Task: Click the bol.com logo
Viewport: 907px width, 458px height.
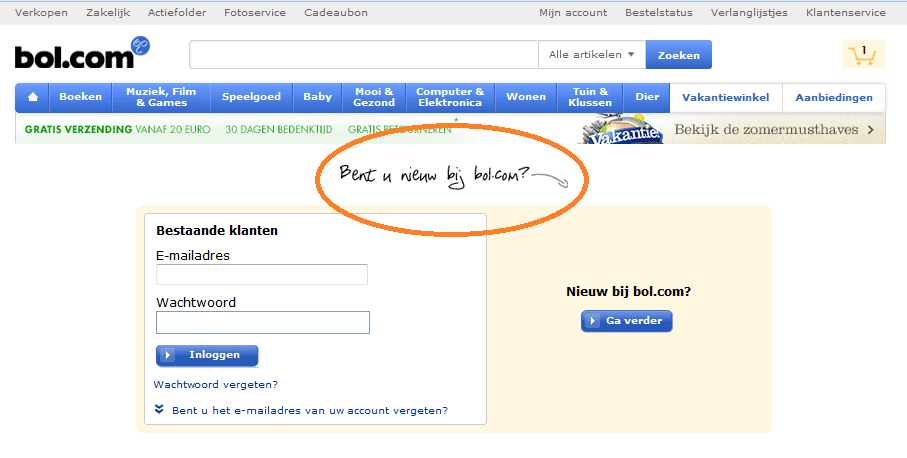Action: (82, 53)
